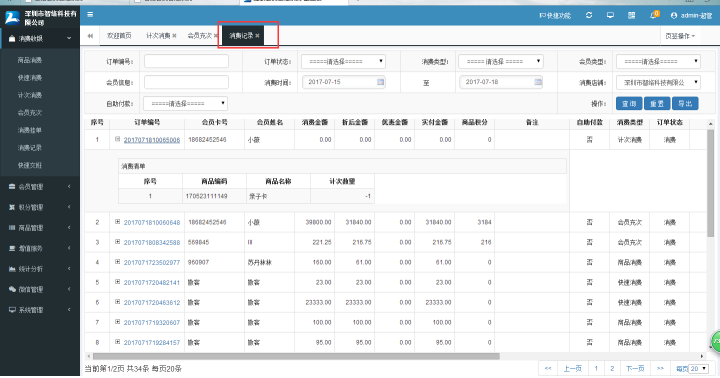The image size is (720, 378).
Task: Open the 会员类型 dropdown
Action: point(658,62)
